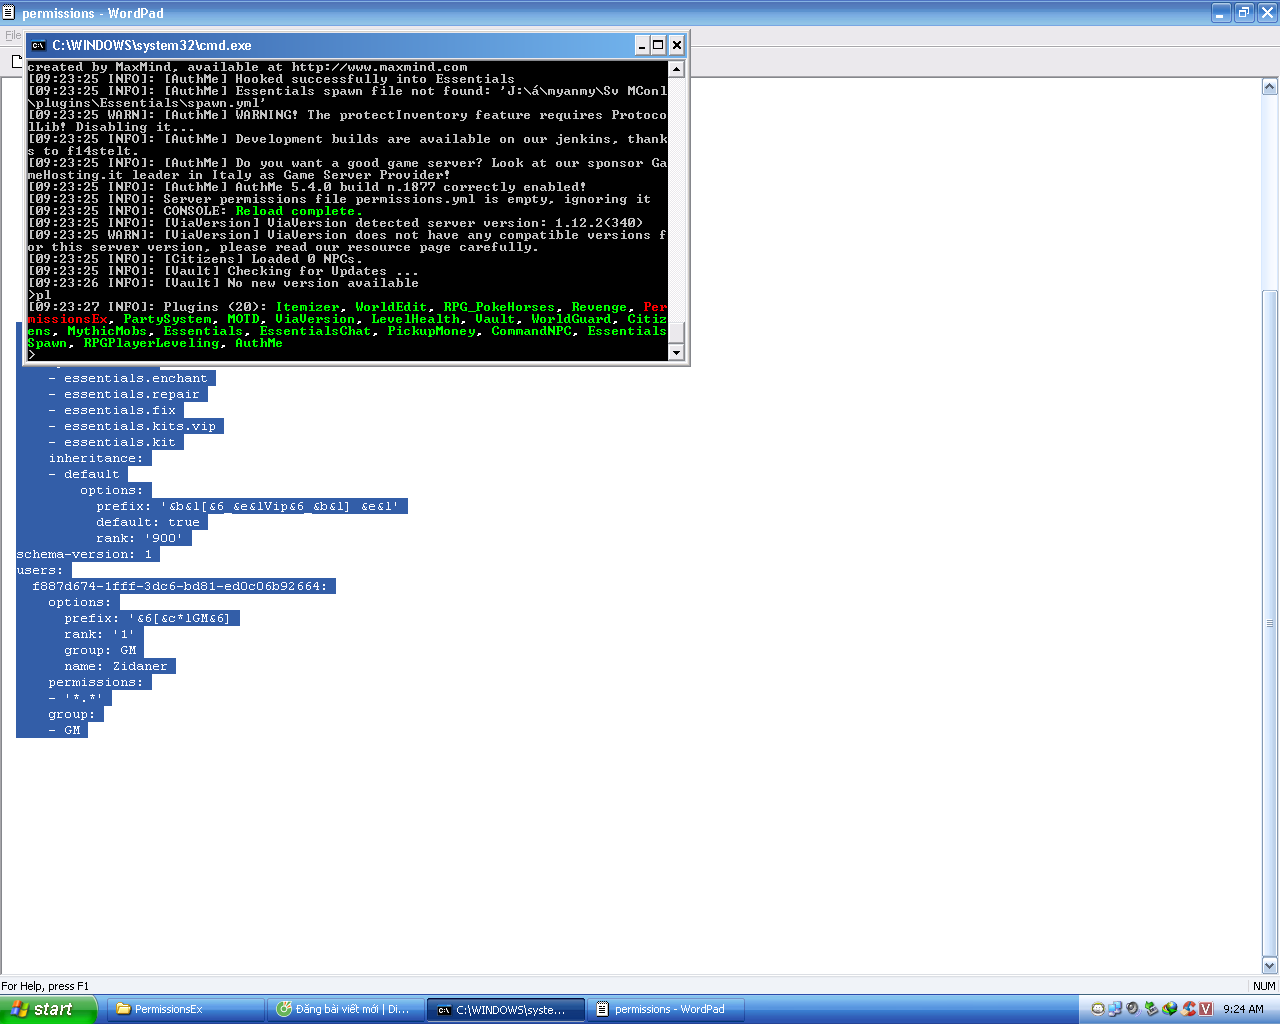Image resolution: width=1280 pixels, height=1024 pixels.
Task: Close the cmd.exe console window
Action: pos(677,45)
